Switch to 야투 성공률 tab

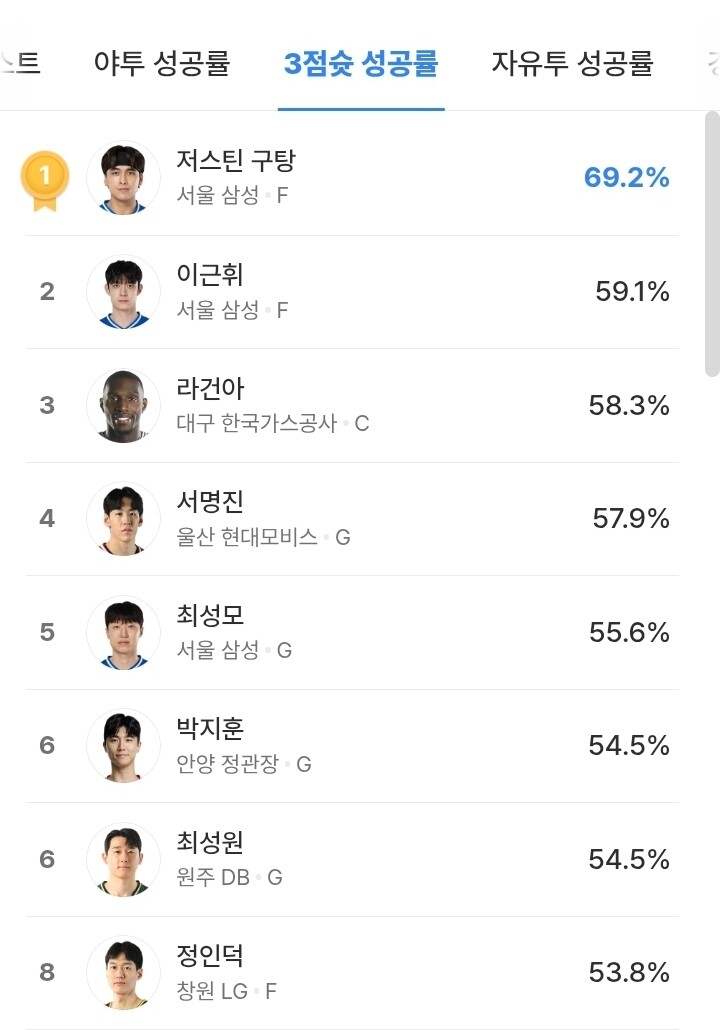pos(162,64)
